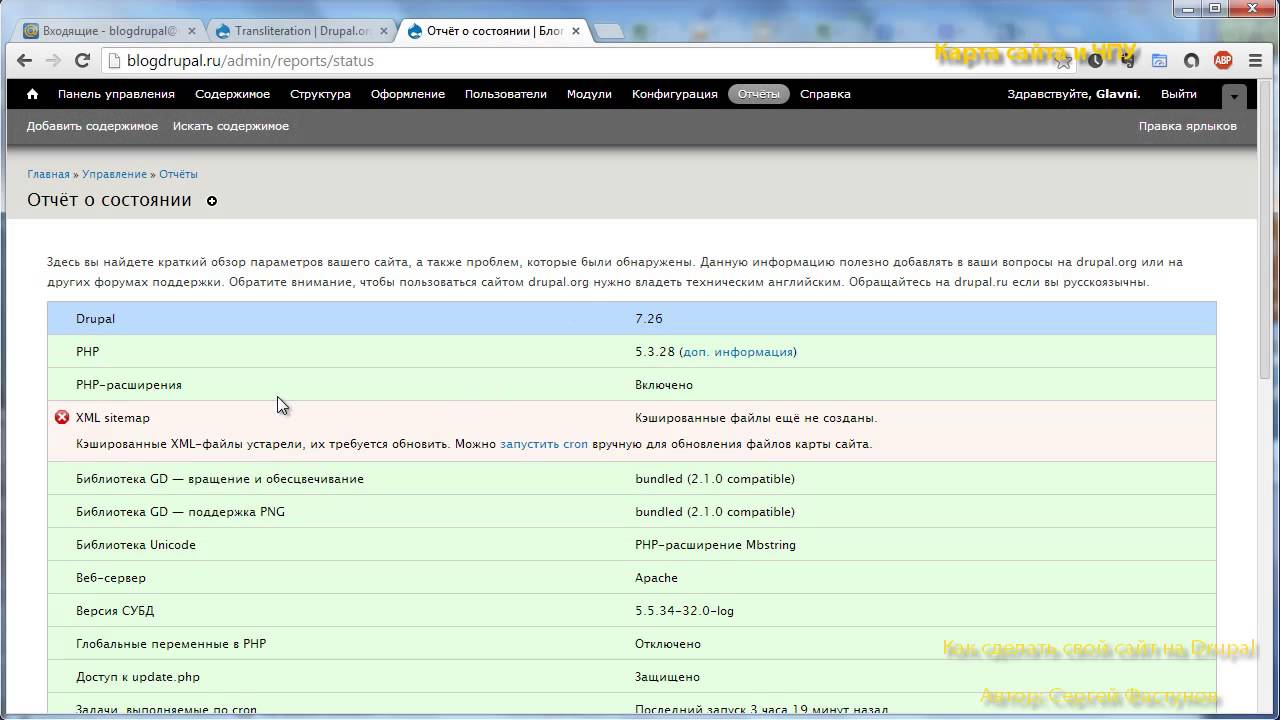The width and height of the screenshot is (1280, 720).
Task: Click the PHP-расширение Mbstring value
Action: 715,545
